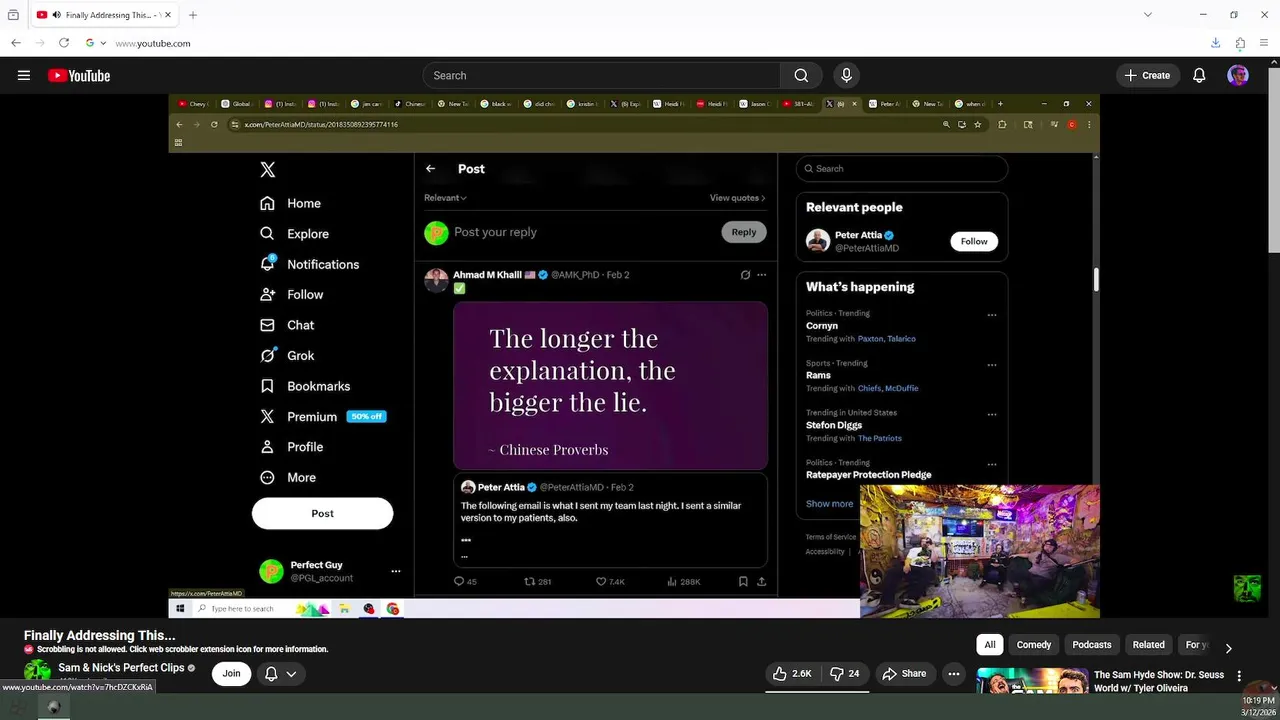Reload the page in the browser

pyautogui.click(x=64, y=43)
